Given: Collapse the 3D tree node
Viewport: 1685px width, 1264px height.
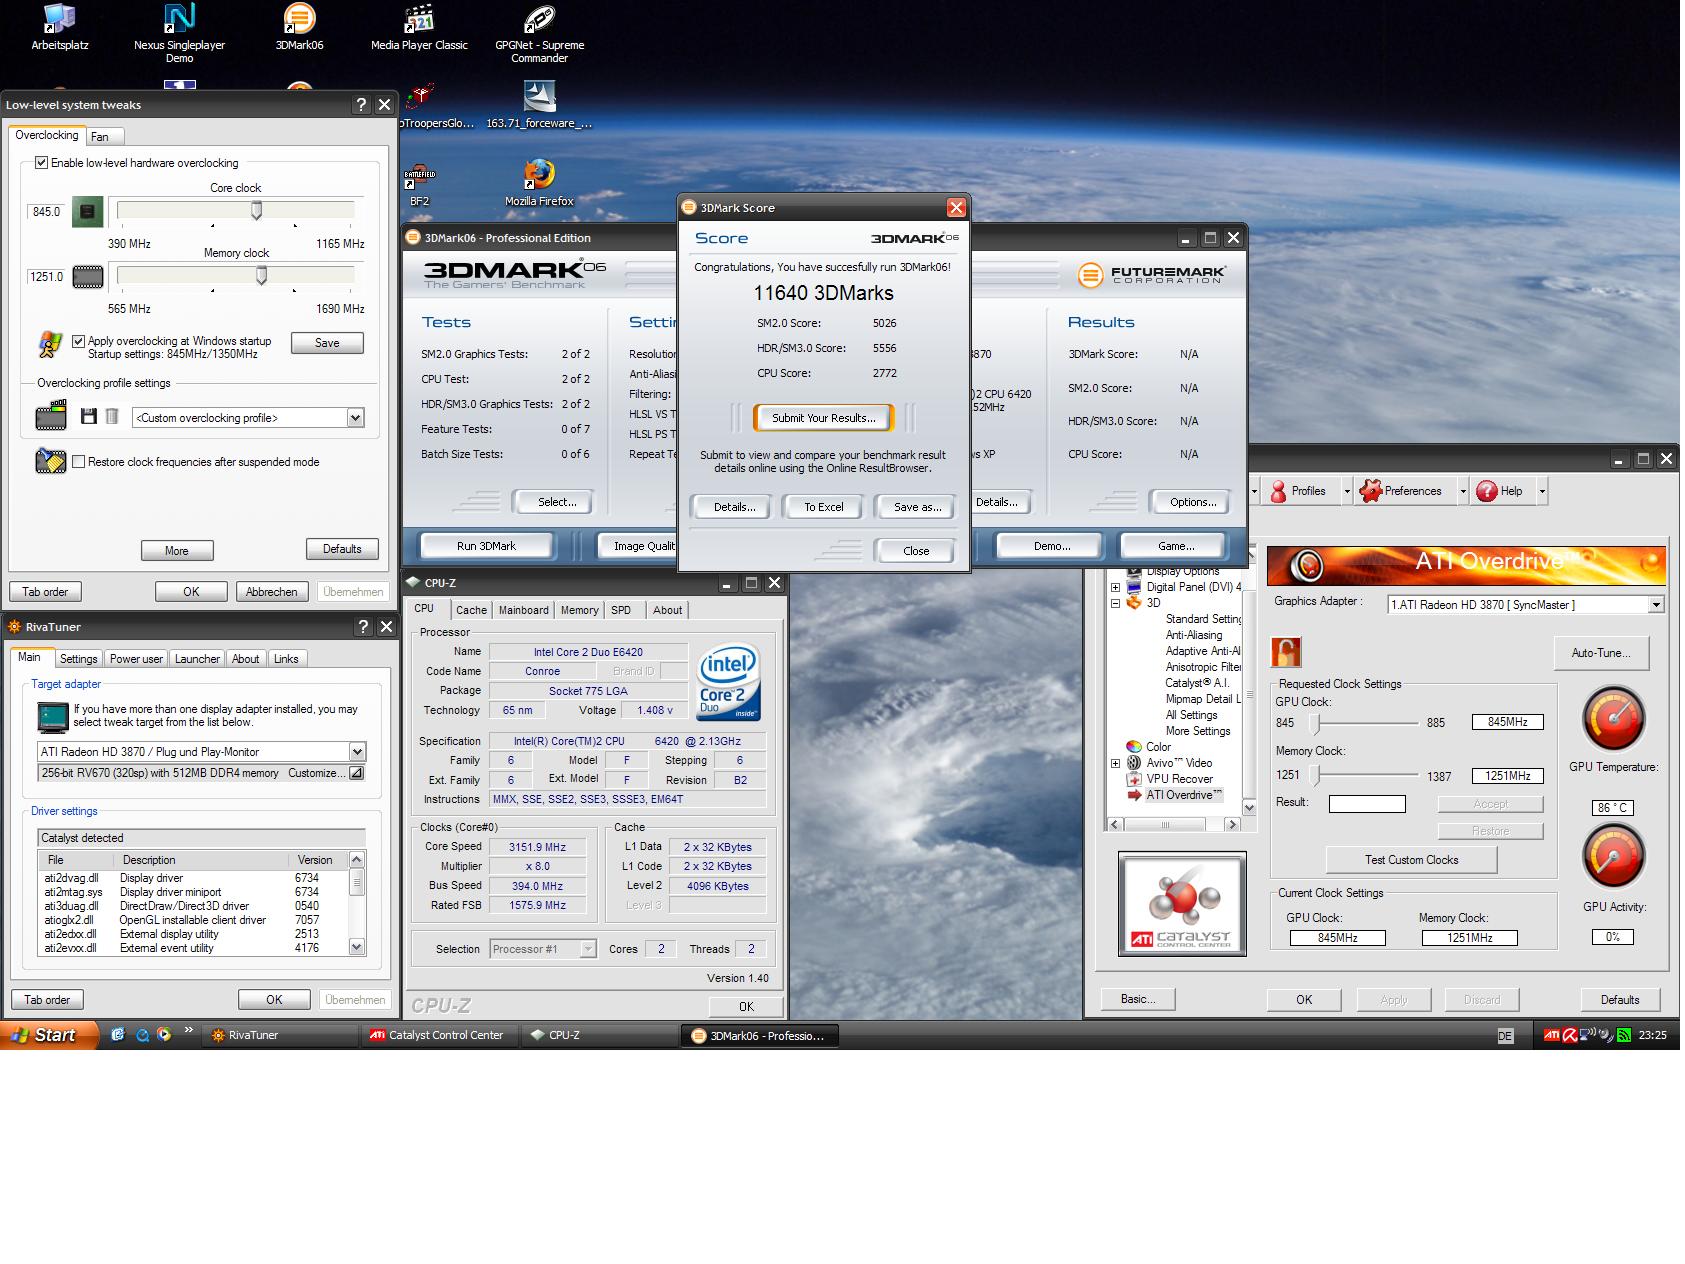Looking at the screenshot, I should tap(1115, 603).
